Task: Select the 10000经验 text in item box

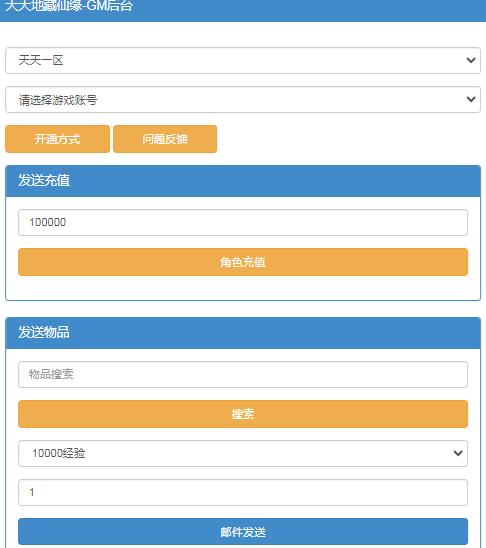Action: [58, 453]
